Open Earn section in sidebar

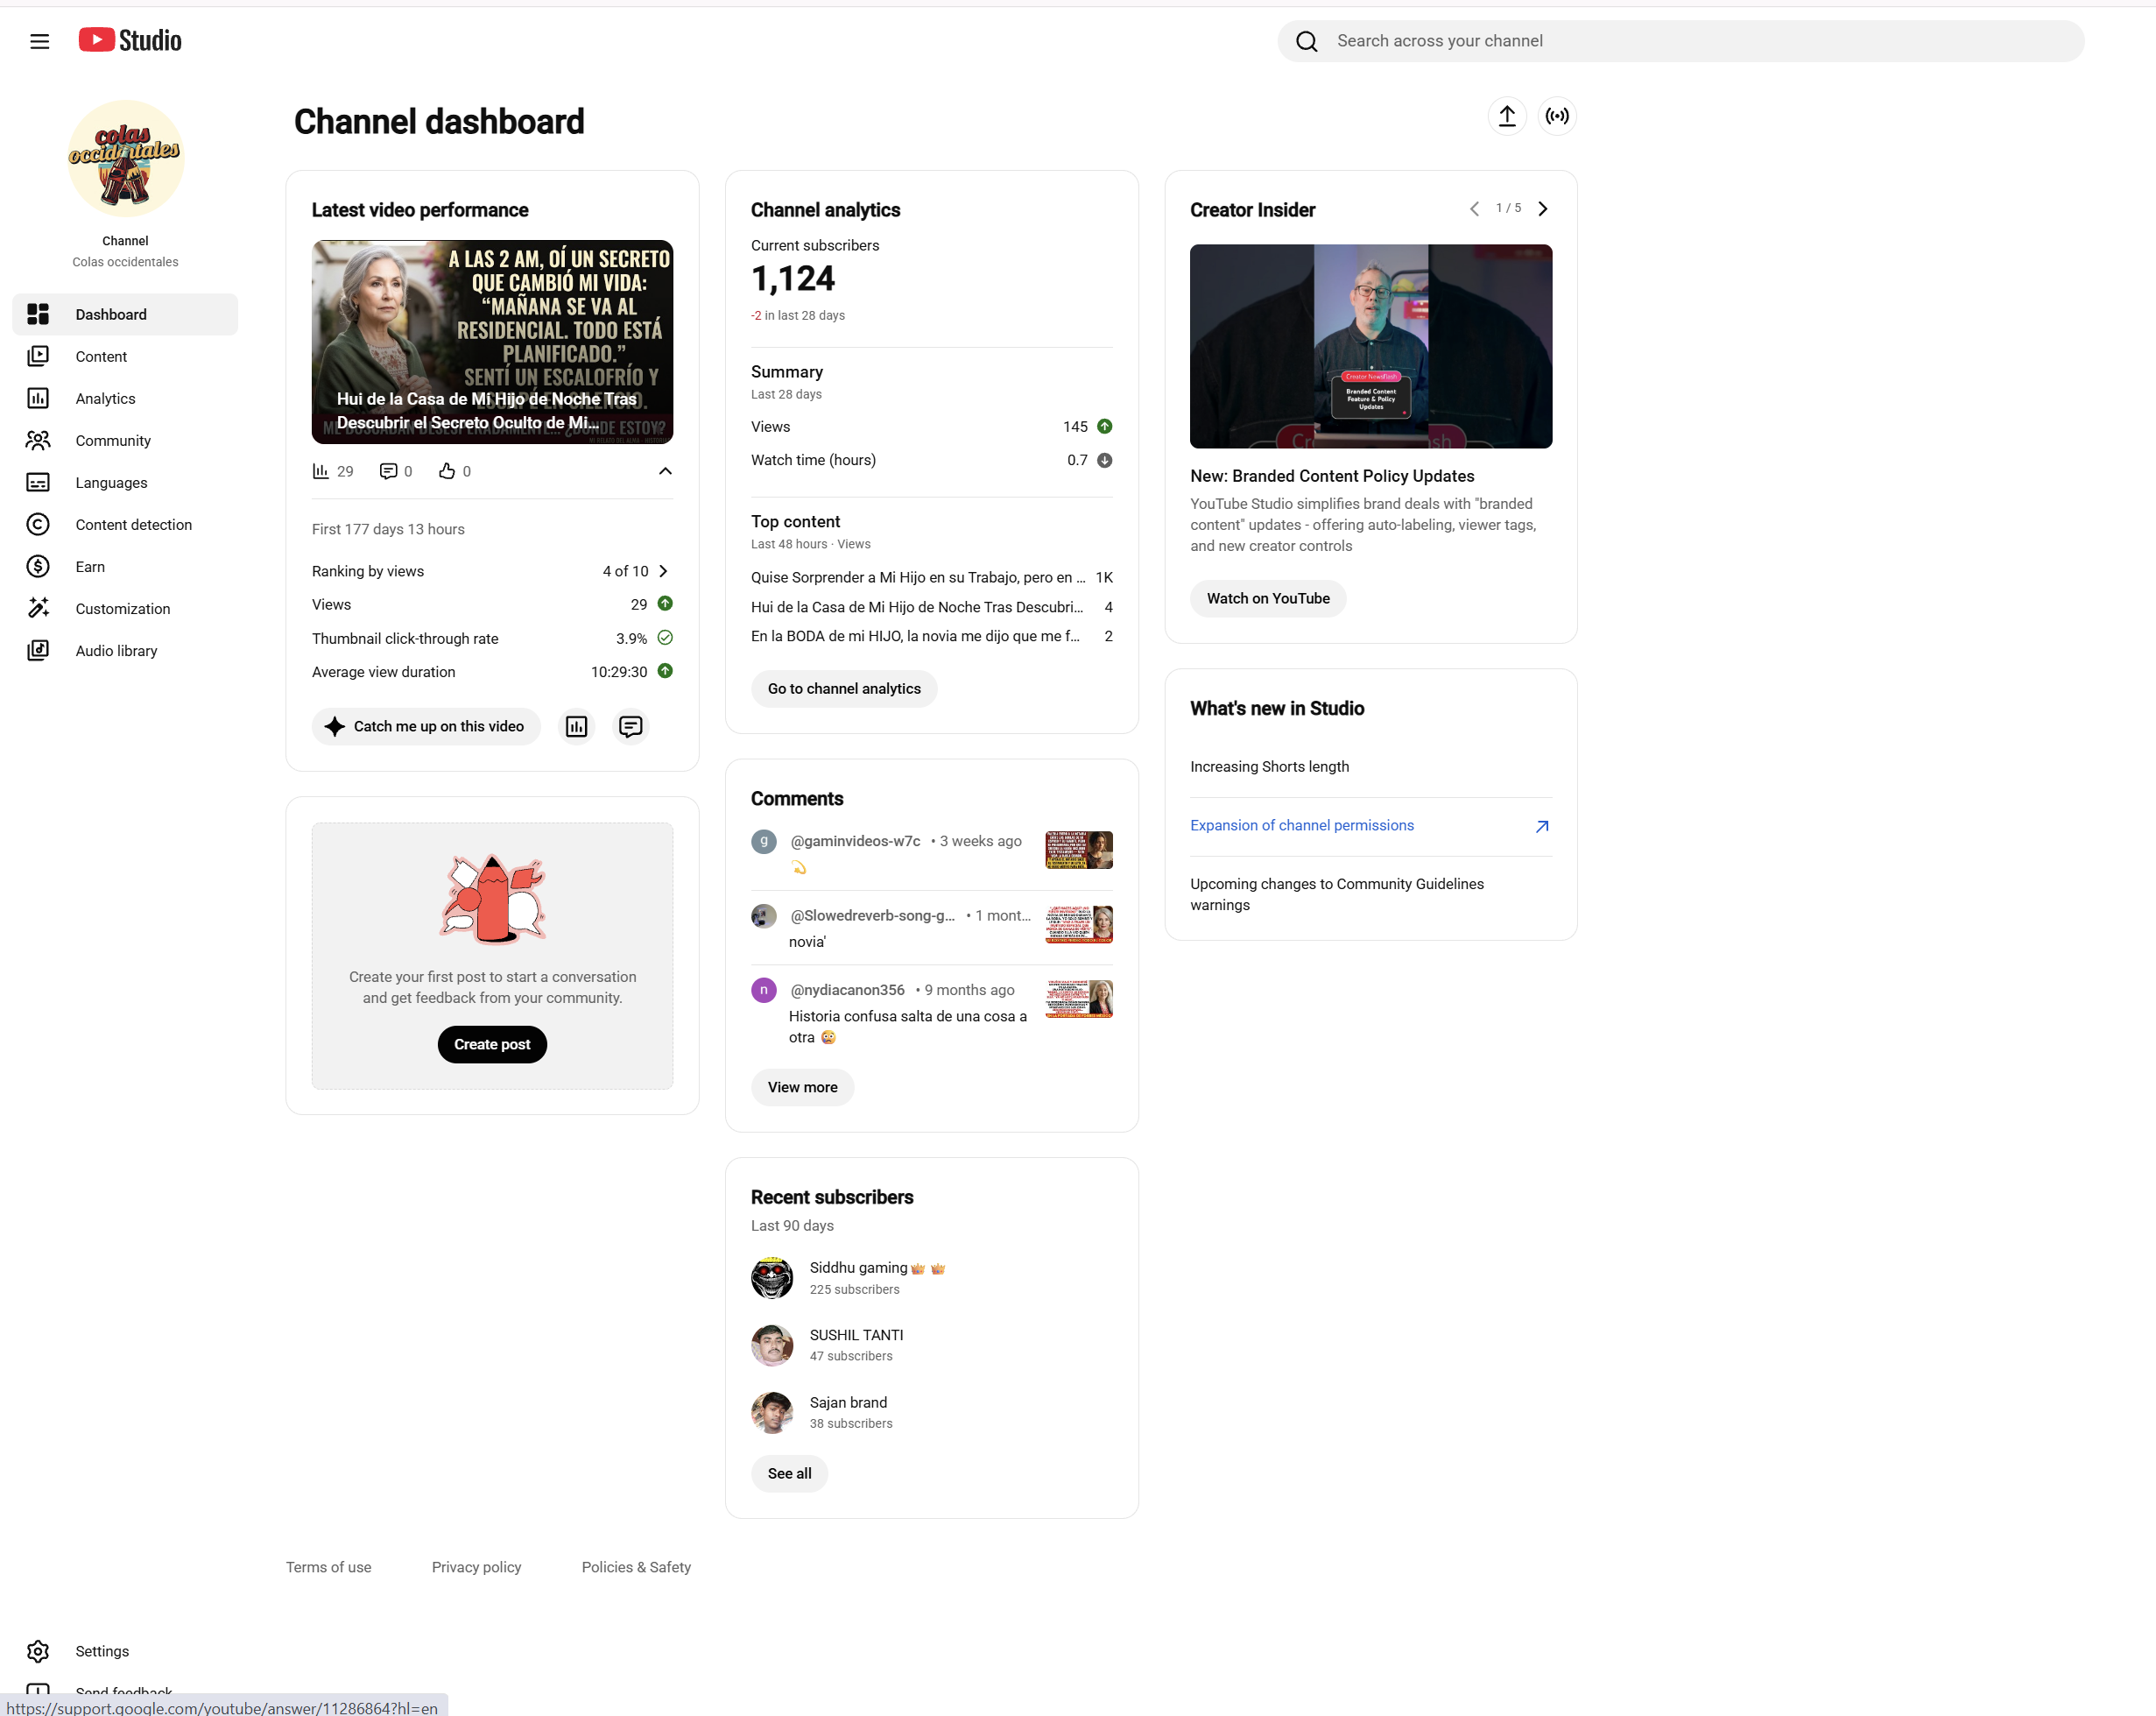(x=125, y=566)
